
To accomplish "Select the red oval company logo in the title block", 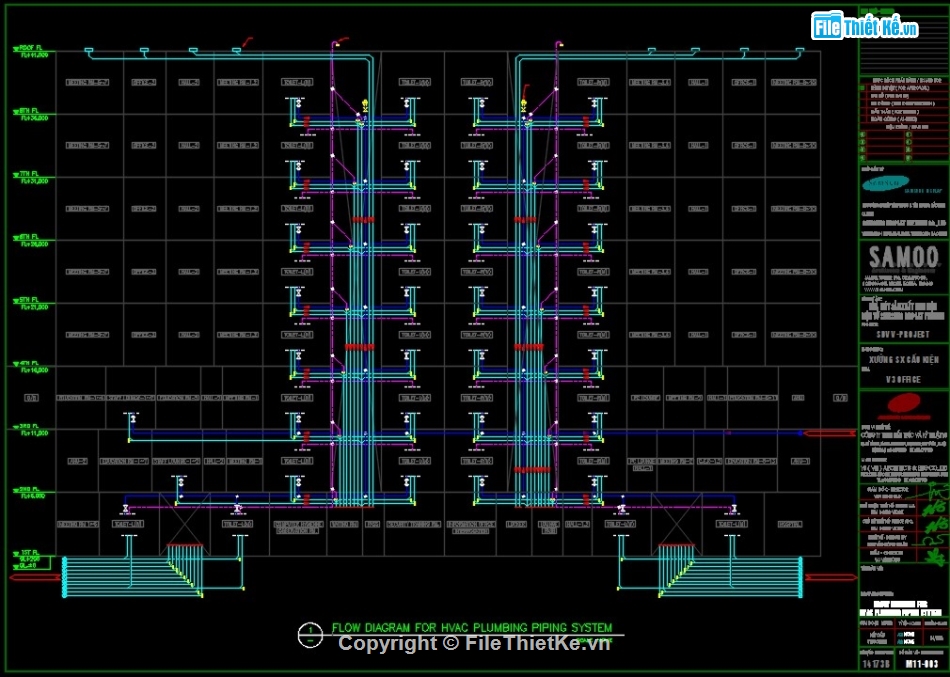I will 906,401.
